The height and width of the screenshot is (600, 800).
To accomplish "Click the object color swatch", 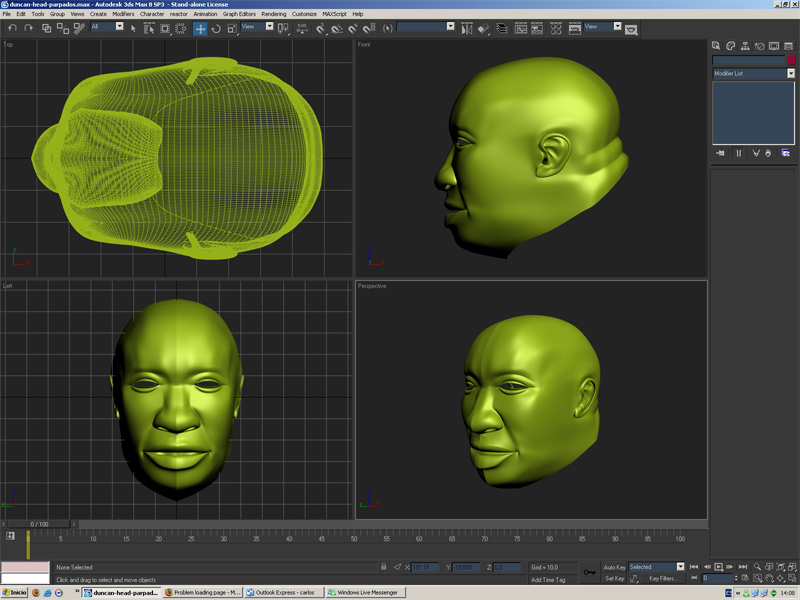I will 791,60.
